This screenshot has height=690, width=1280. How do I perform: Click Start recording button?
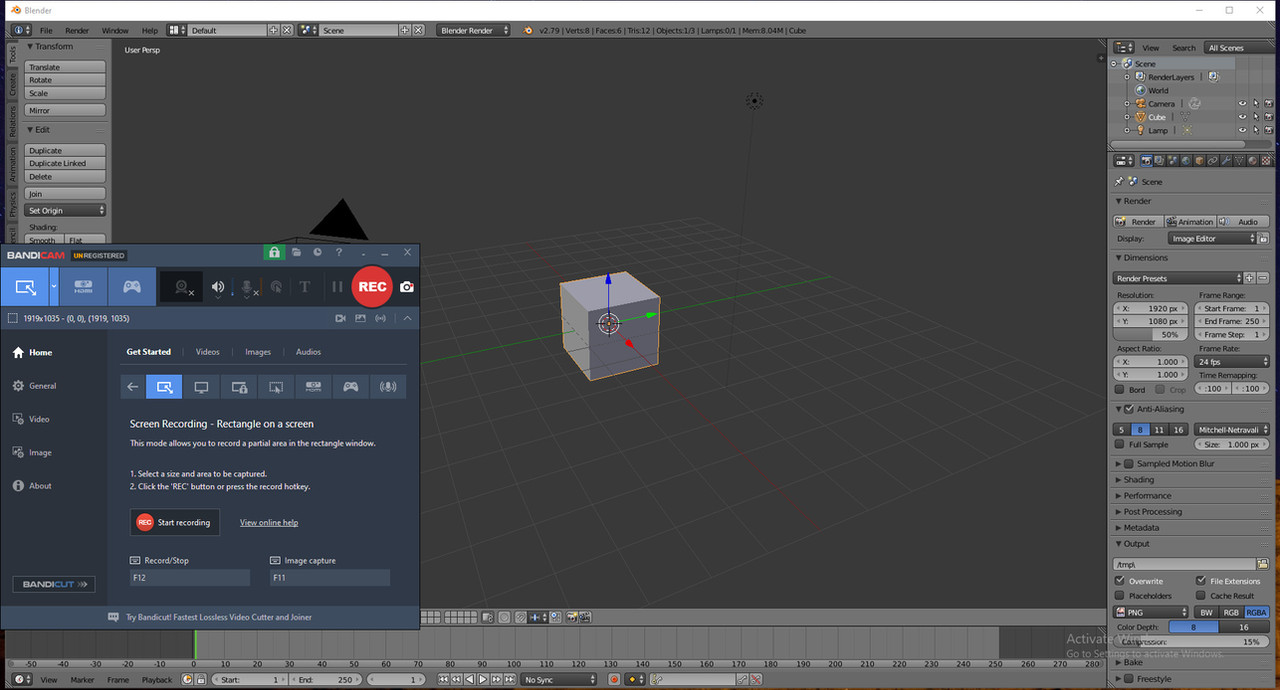tap(175, 522)
